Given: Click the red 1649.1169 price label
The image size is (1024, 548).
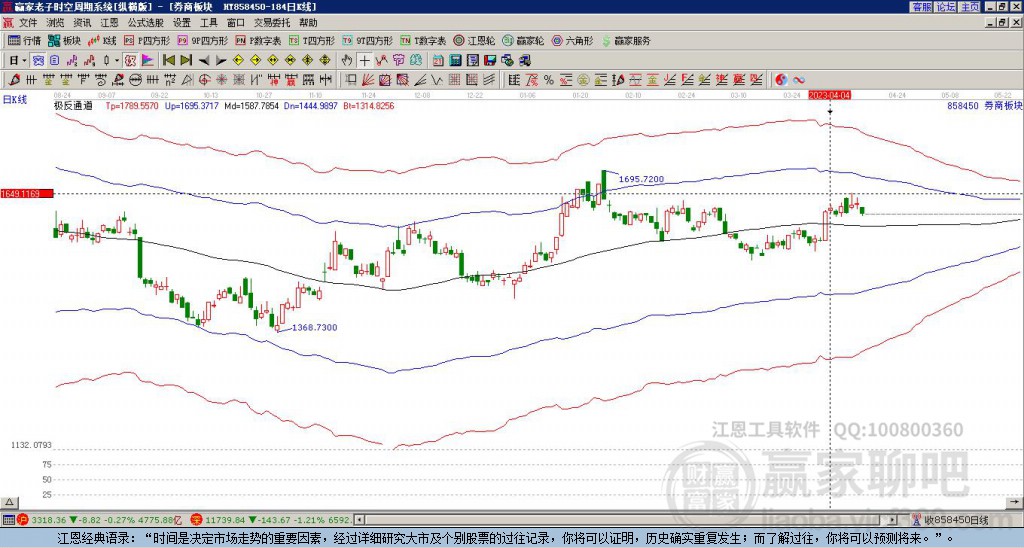Looking at the screenshot, I should 27,194.
